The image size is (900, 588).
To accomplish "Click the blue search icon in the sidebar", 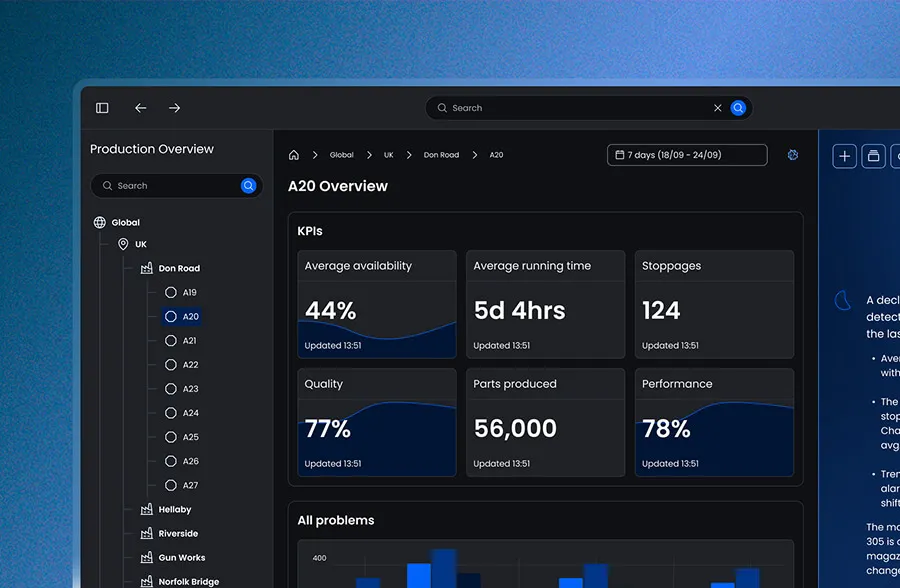I will (x=248, y=185).
